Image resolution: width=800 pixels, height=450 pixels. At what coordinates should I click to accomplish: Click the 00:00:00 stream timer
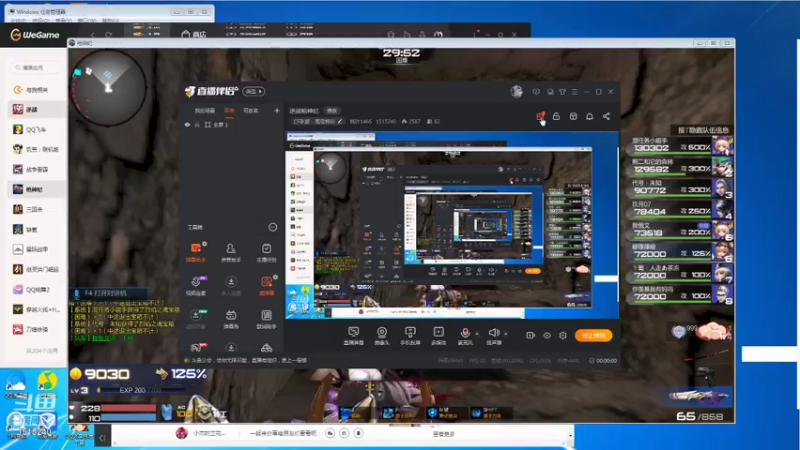click(603, 361)
